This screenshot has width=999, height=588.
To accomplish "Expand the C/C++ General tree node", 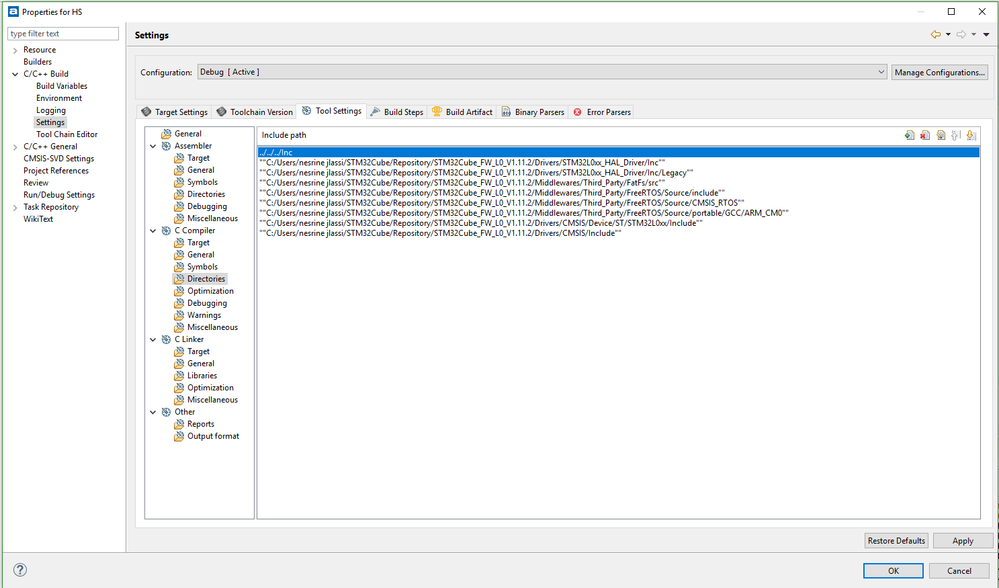I will pos(15,147).
